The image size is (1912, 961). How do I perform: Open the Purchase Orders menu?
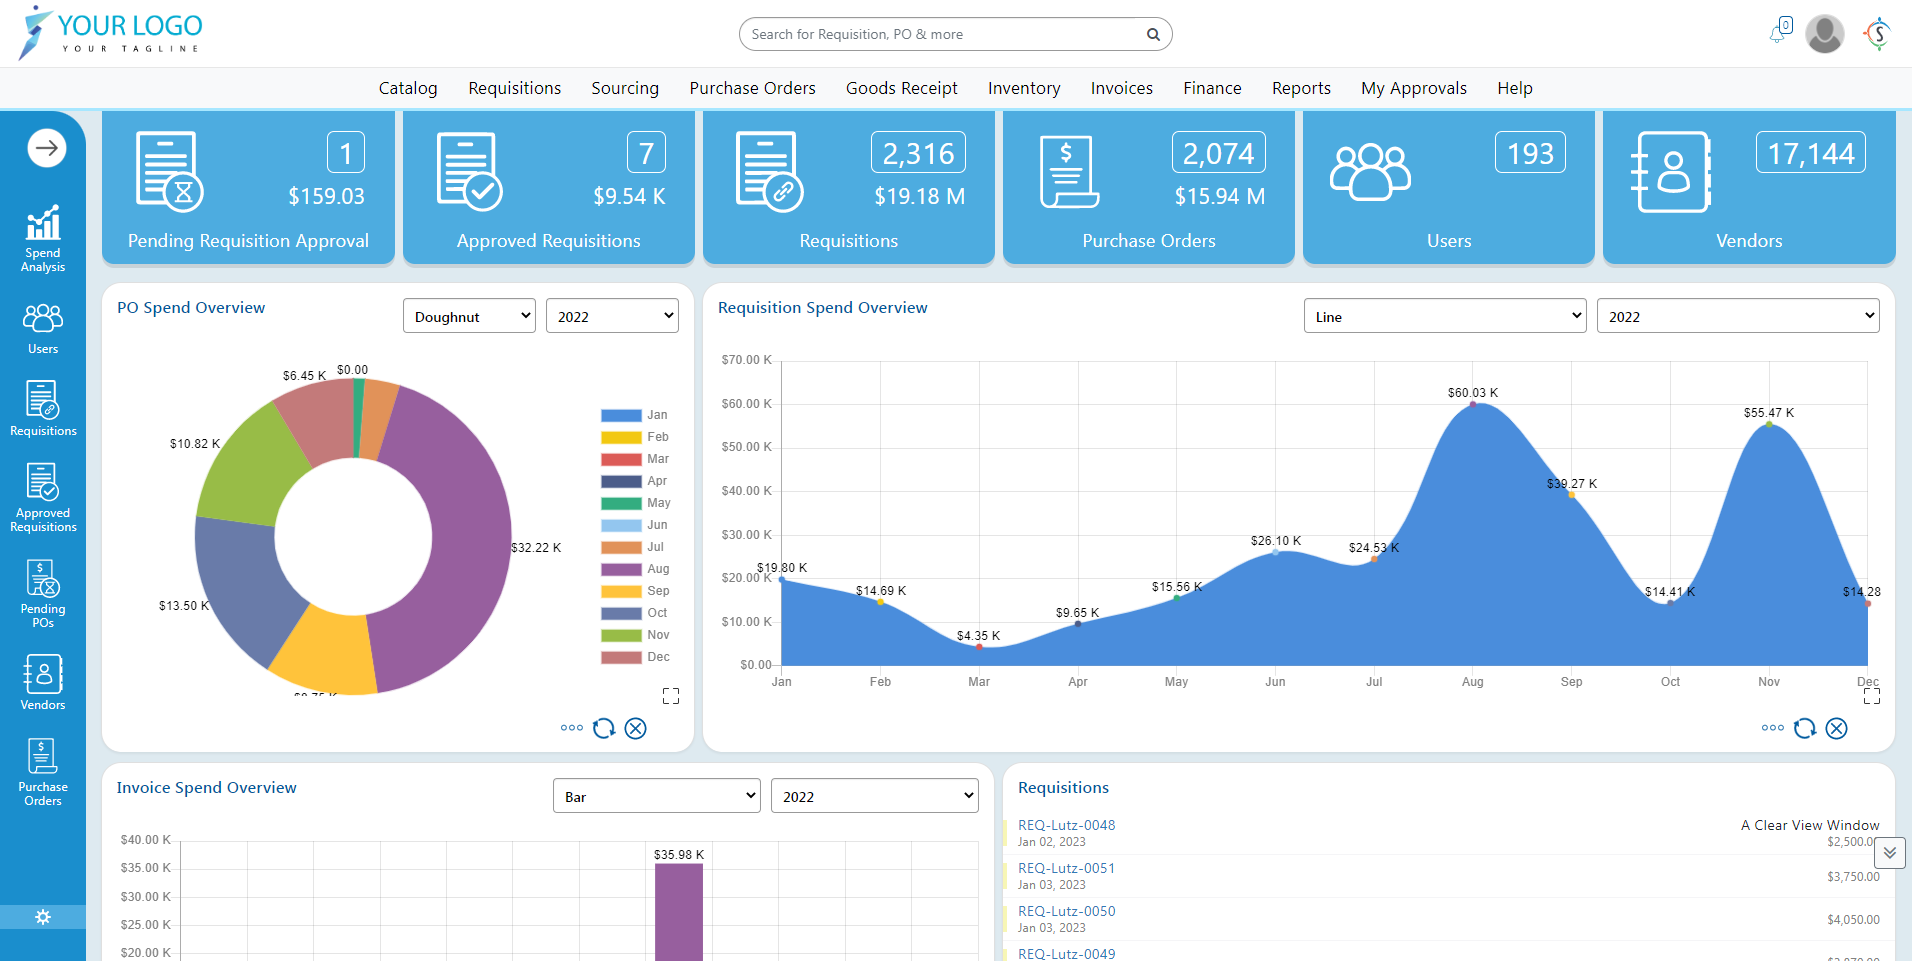tap(752, 88)
